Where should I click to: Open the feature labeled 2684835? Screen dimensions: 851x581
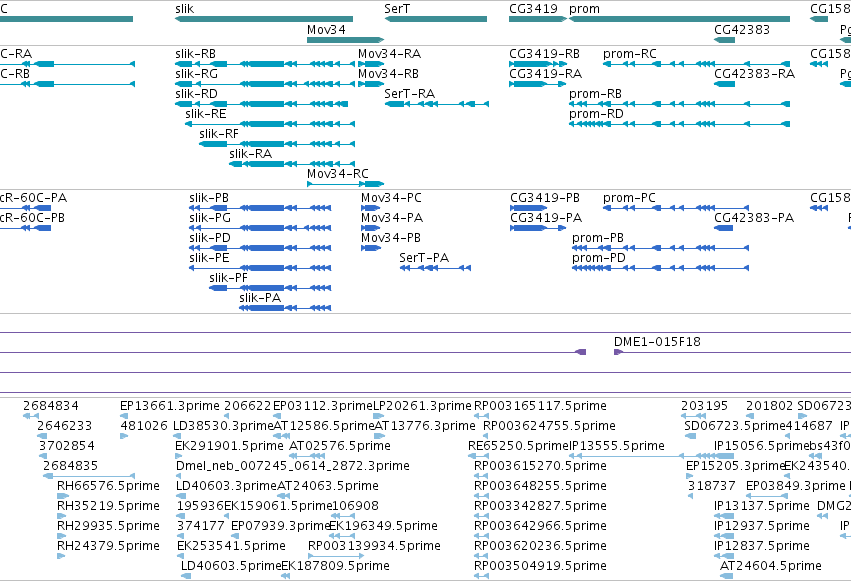(x=71, y=466)
